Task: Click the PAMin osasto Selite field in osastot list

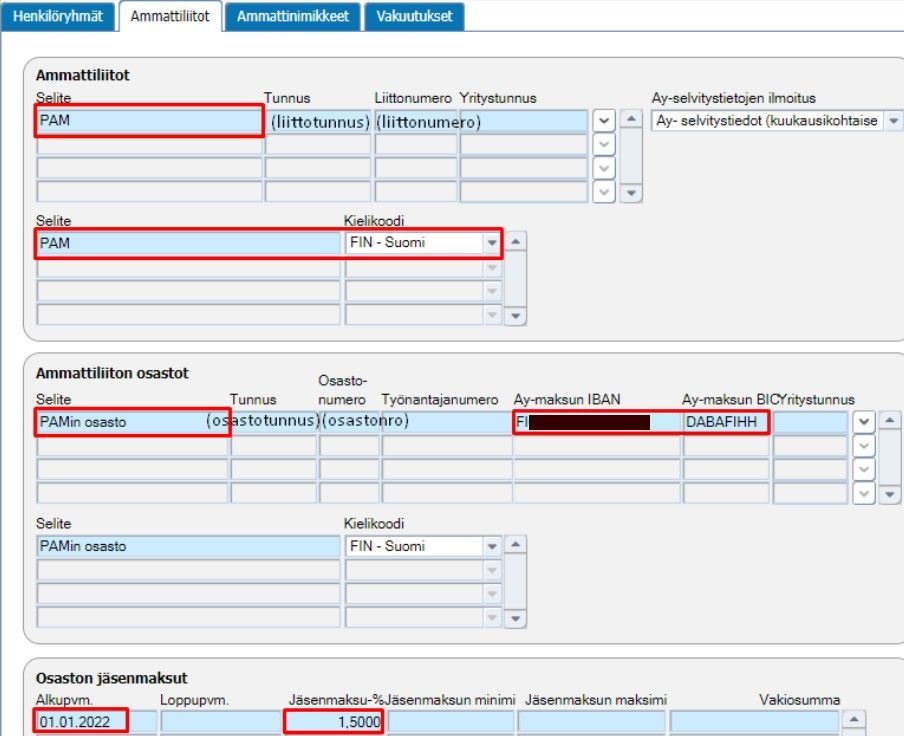Action: click(x=132, y=422)
